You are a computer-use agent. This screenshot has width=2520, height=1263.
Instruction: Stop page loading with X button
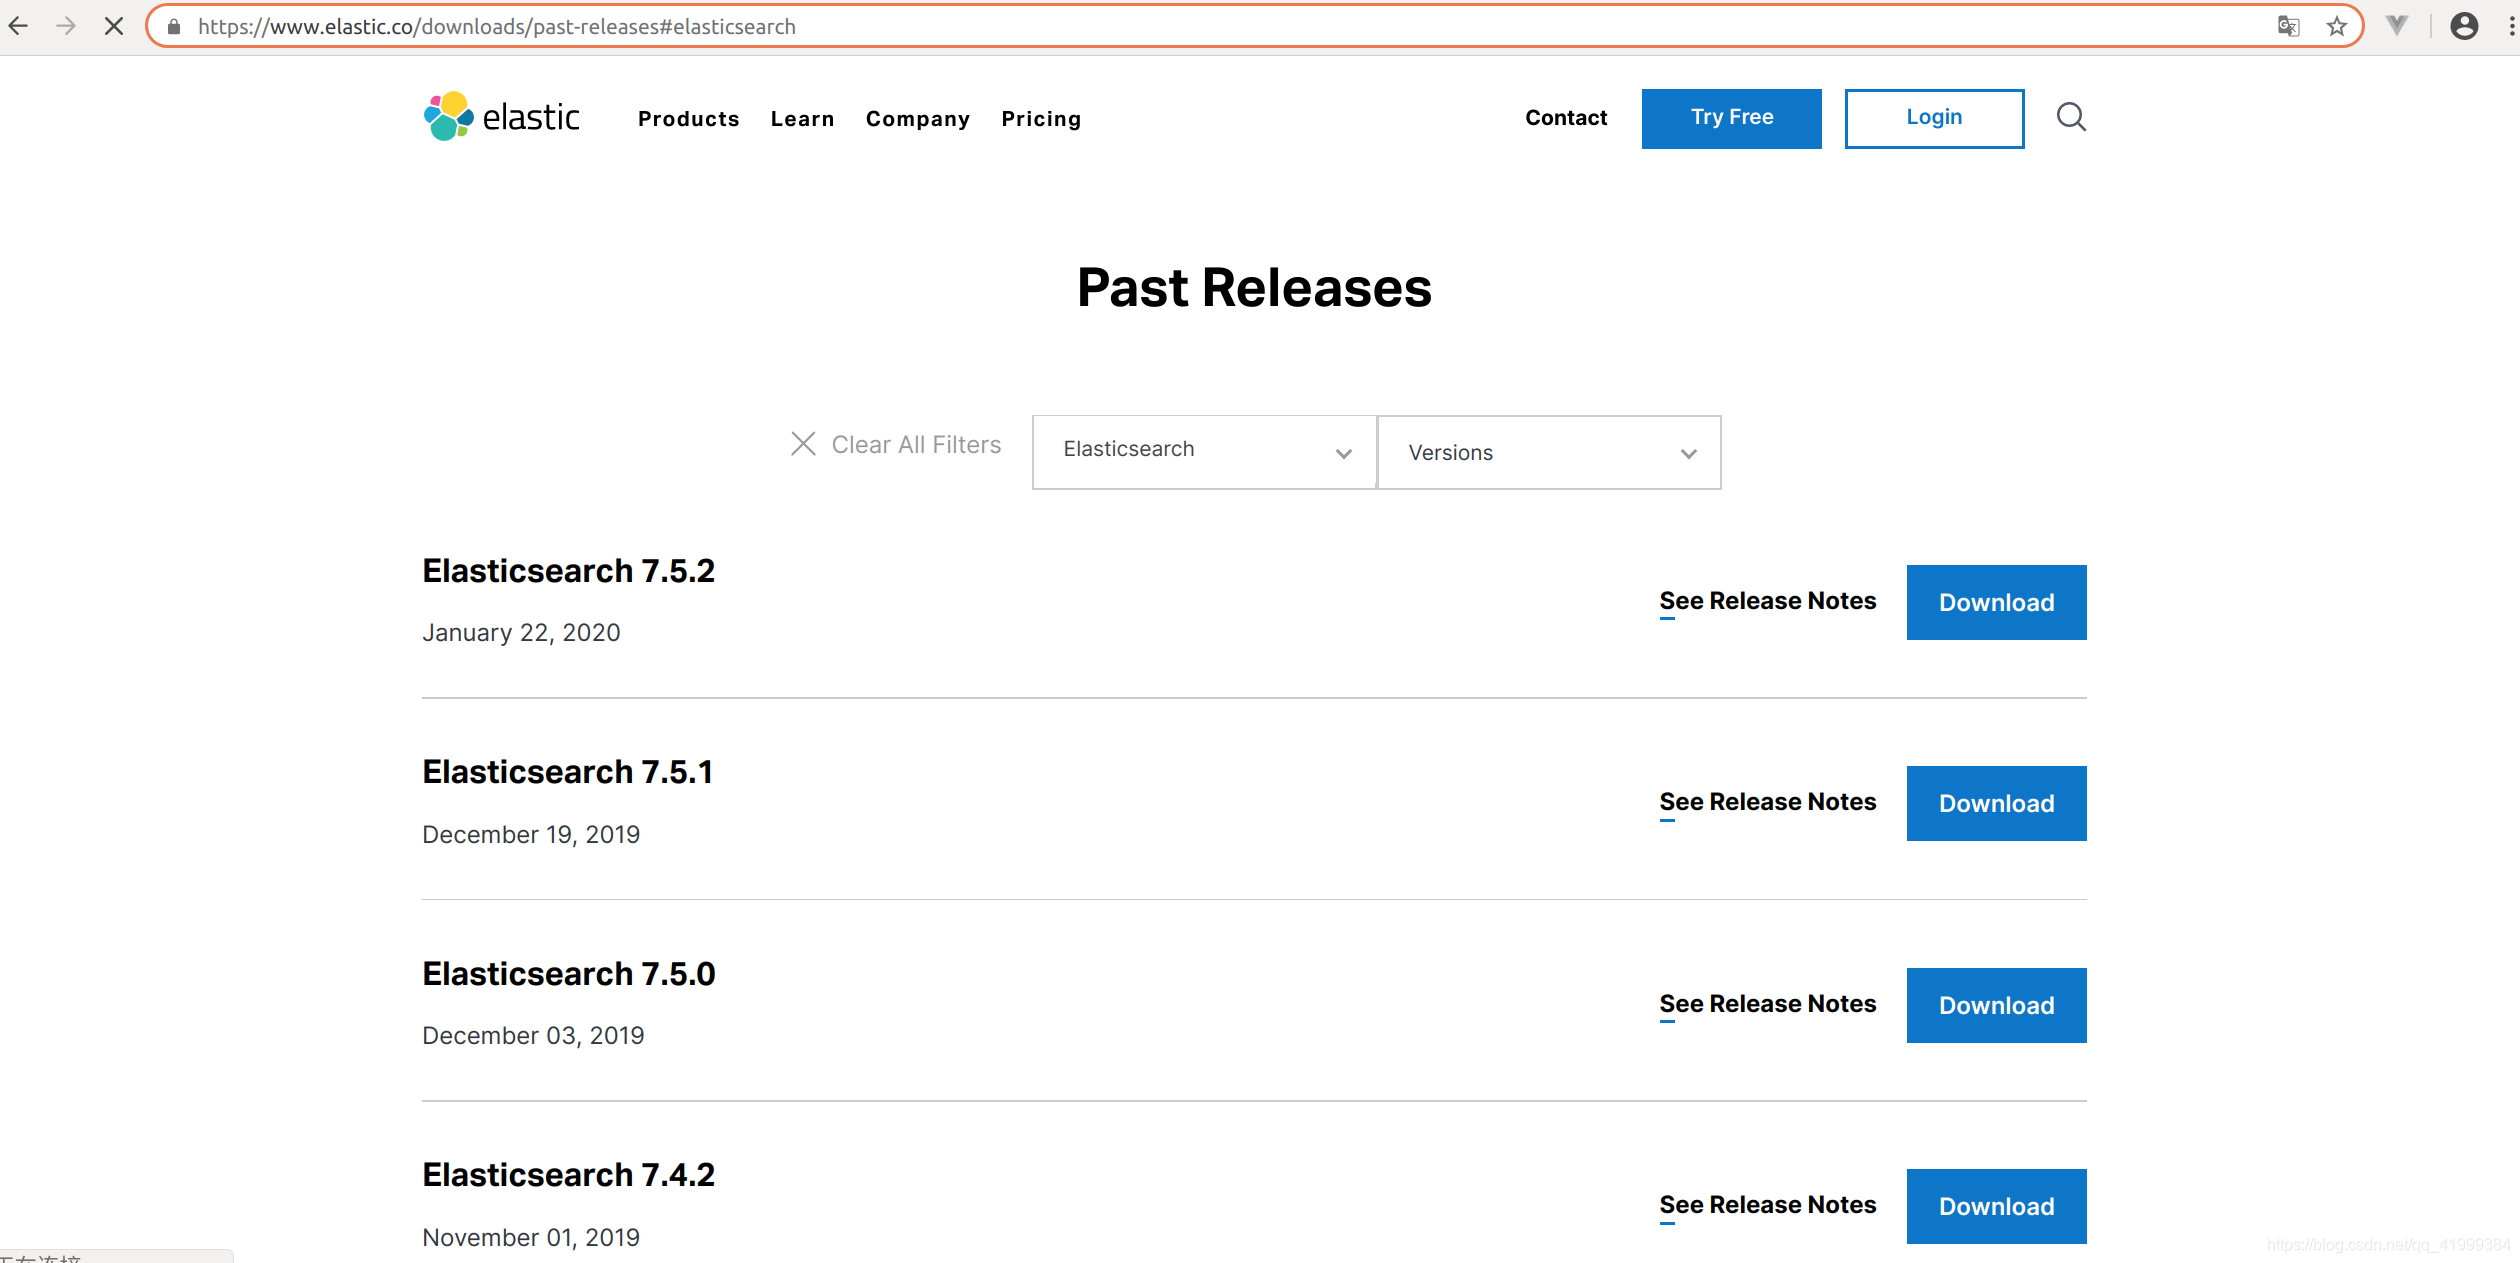[114, 26]
